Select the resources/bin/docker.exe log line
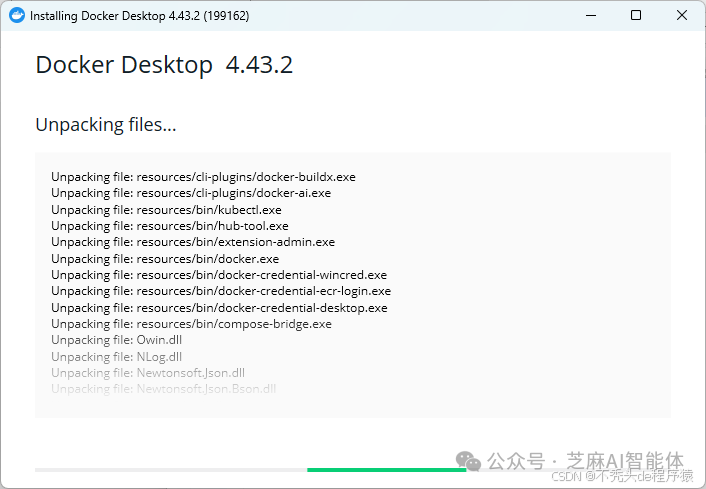This screenshot has height=489, width=706. (165, 259)
